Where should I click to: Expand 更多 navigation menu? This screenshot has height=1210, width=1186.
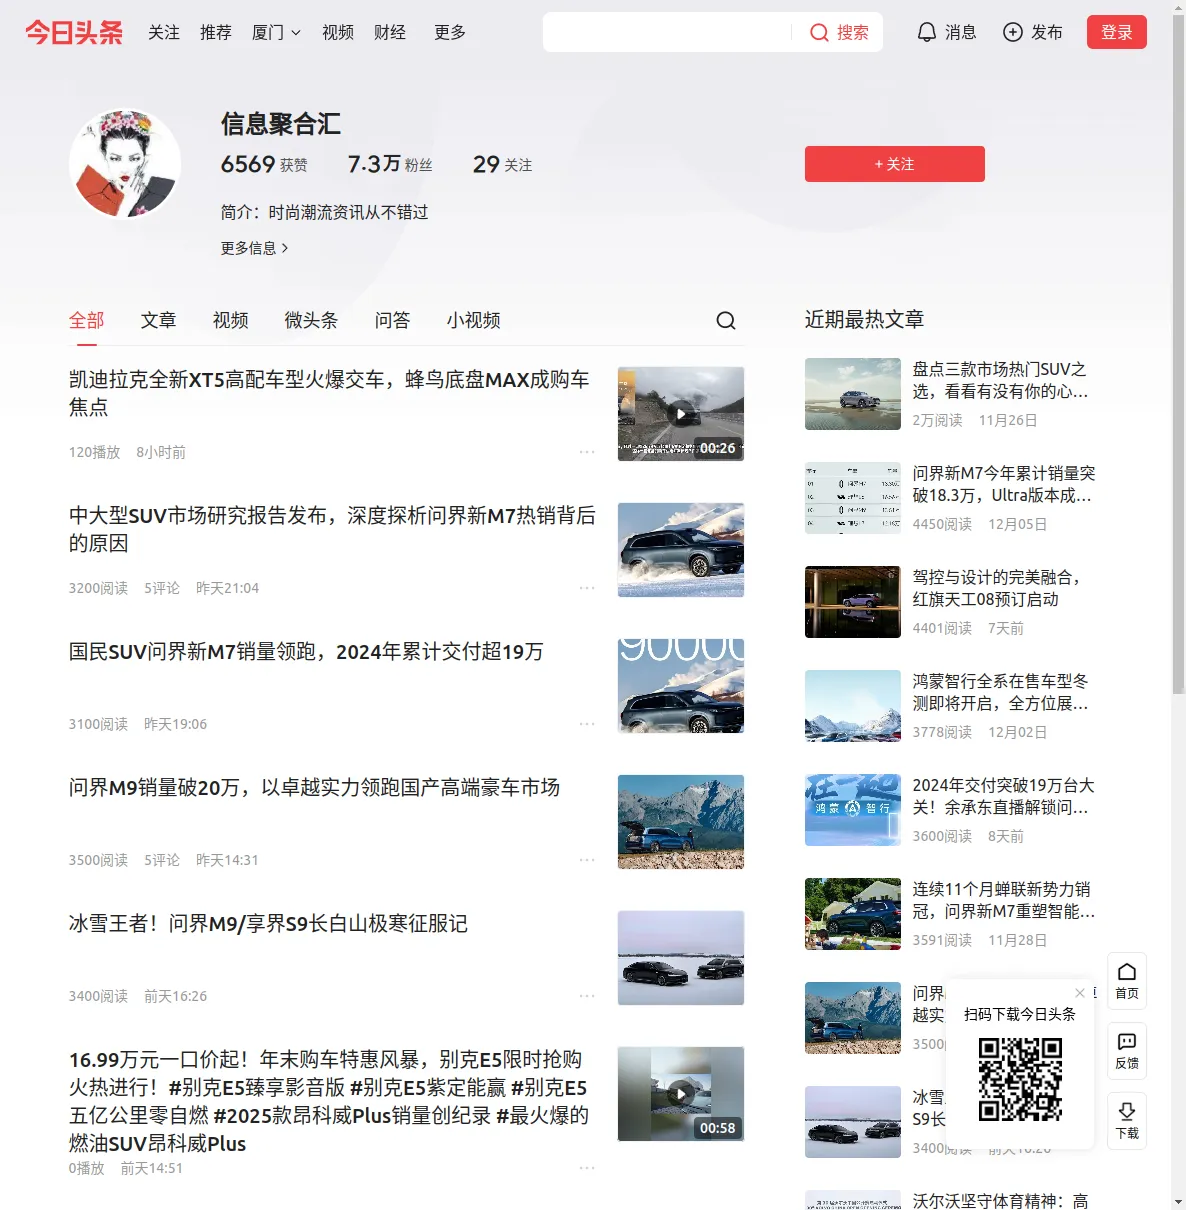(x=450, y=32)
